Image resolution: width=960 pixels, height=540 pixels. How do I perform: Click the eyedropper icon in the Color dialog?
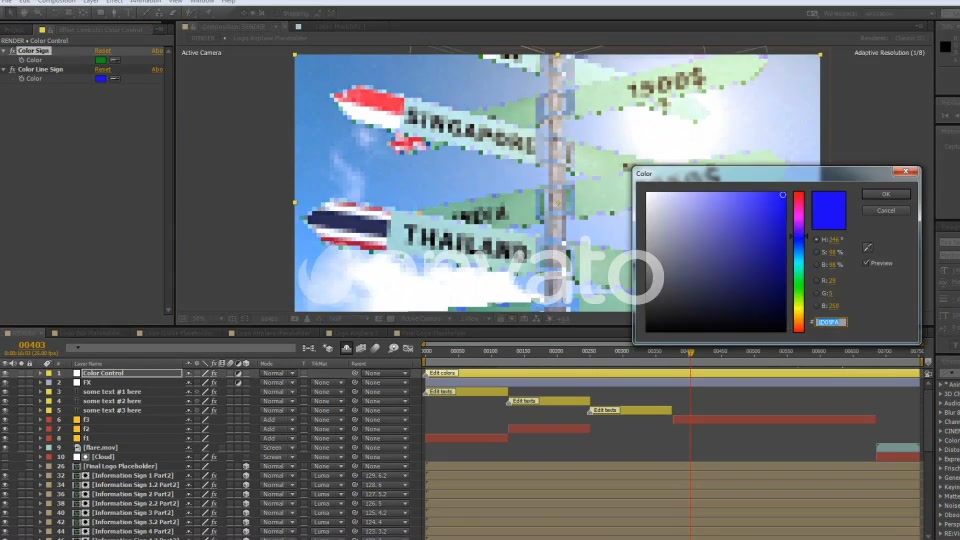[x=868, y=247]
